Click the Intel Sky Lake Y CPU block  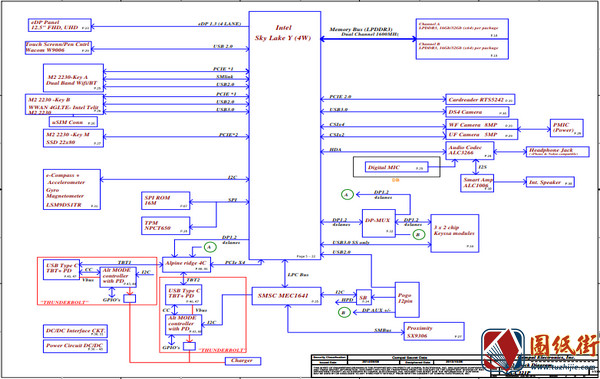(x=285, y=136)
